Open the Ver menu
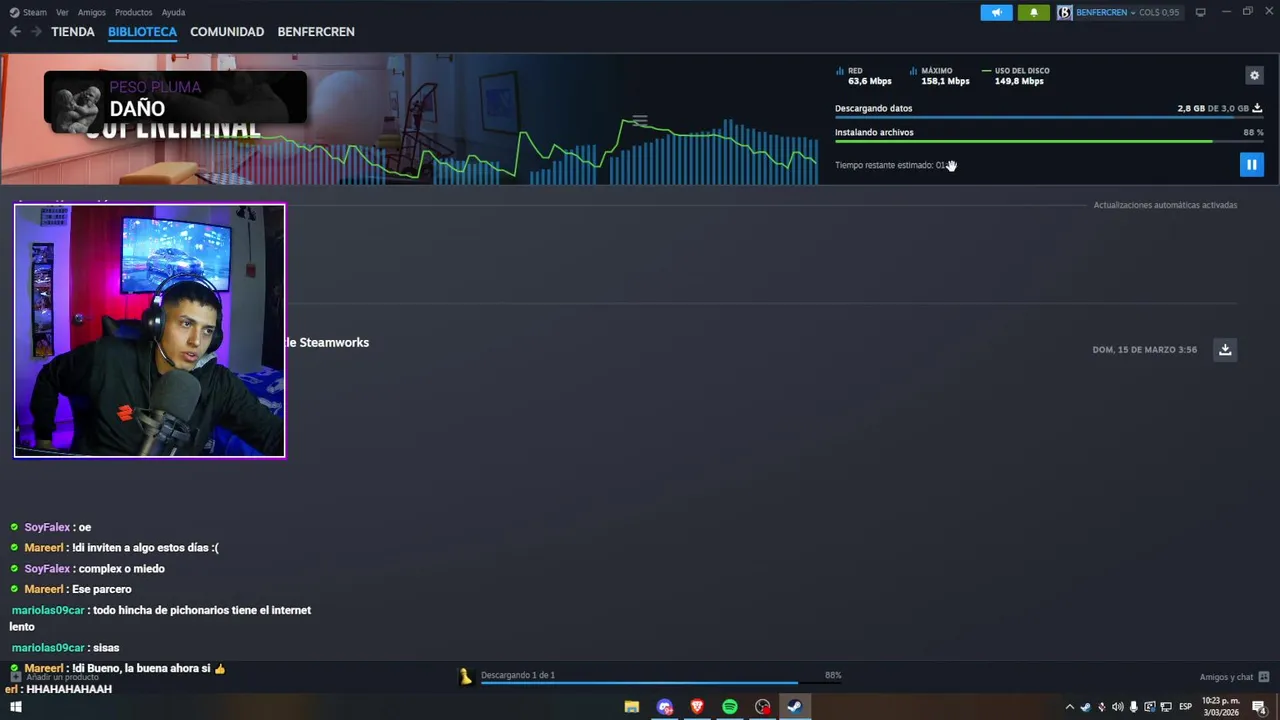Image resolution: width=1280 pixels, height=720 pixels. [62, 12]
